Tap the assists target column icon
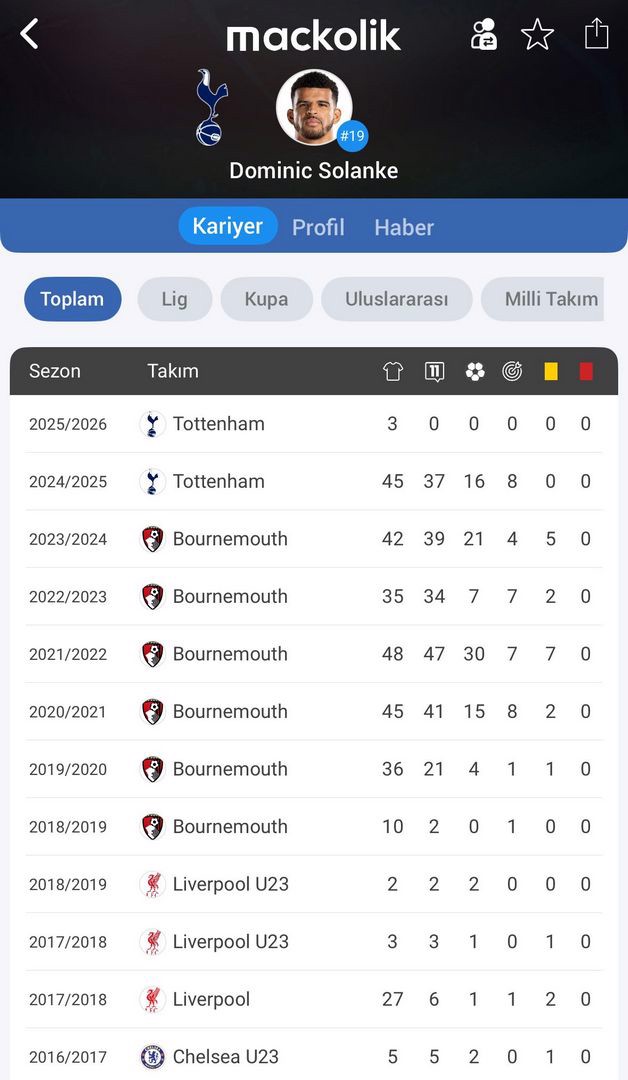The image size is (628, 1080). (512, 371)
